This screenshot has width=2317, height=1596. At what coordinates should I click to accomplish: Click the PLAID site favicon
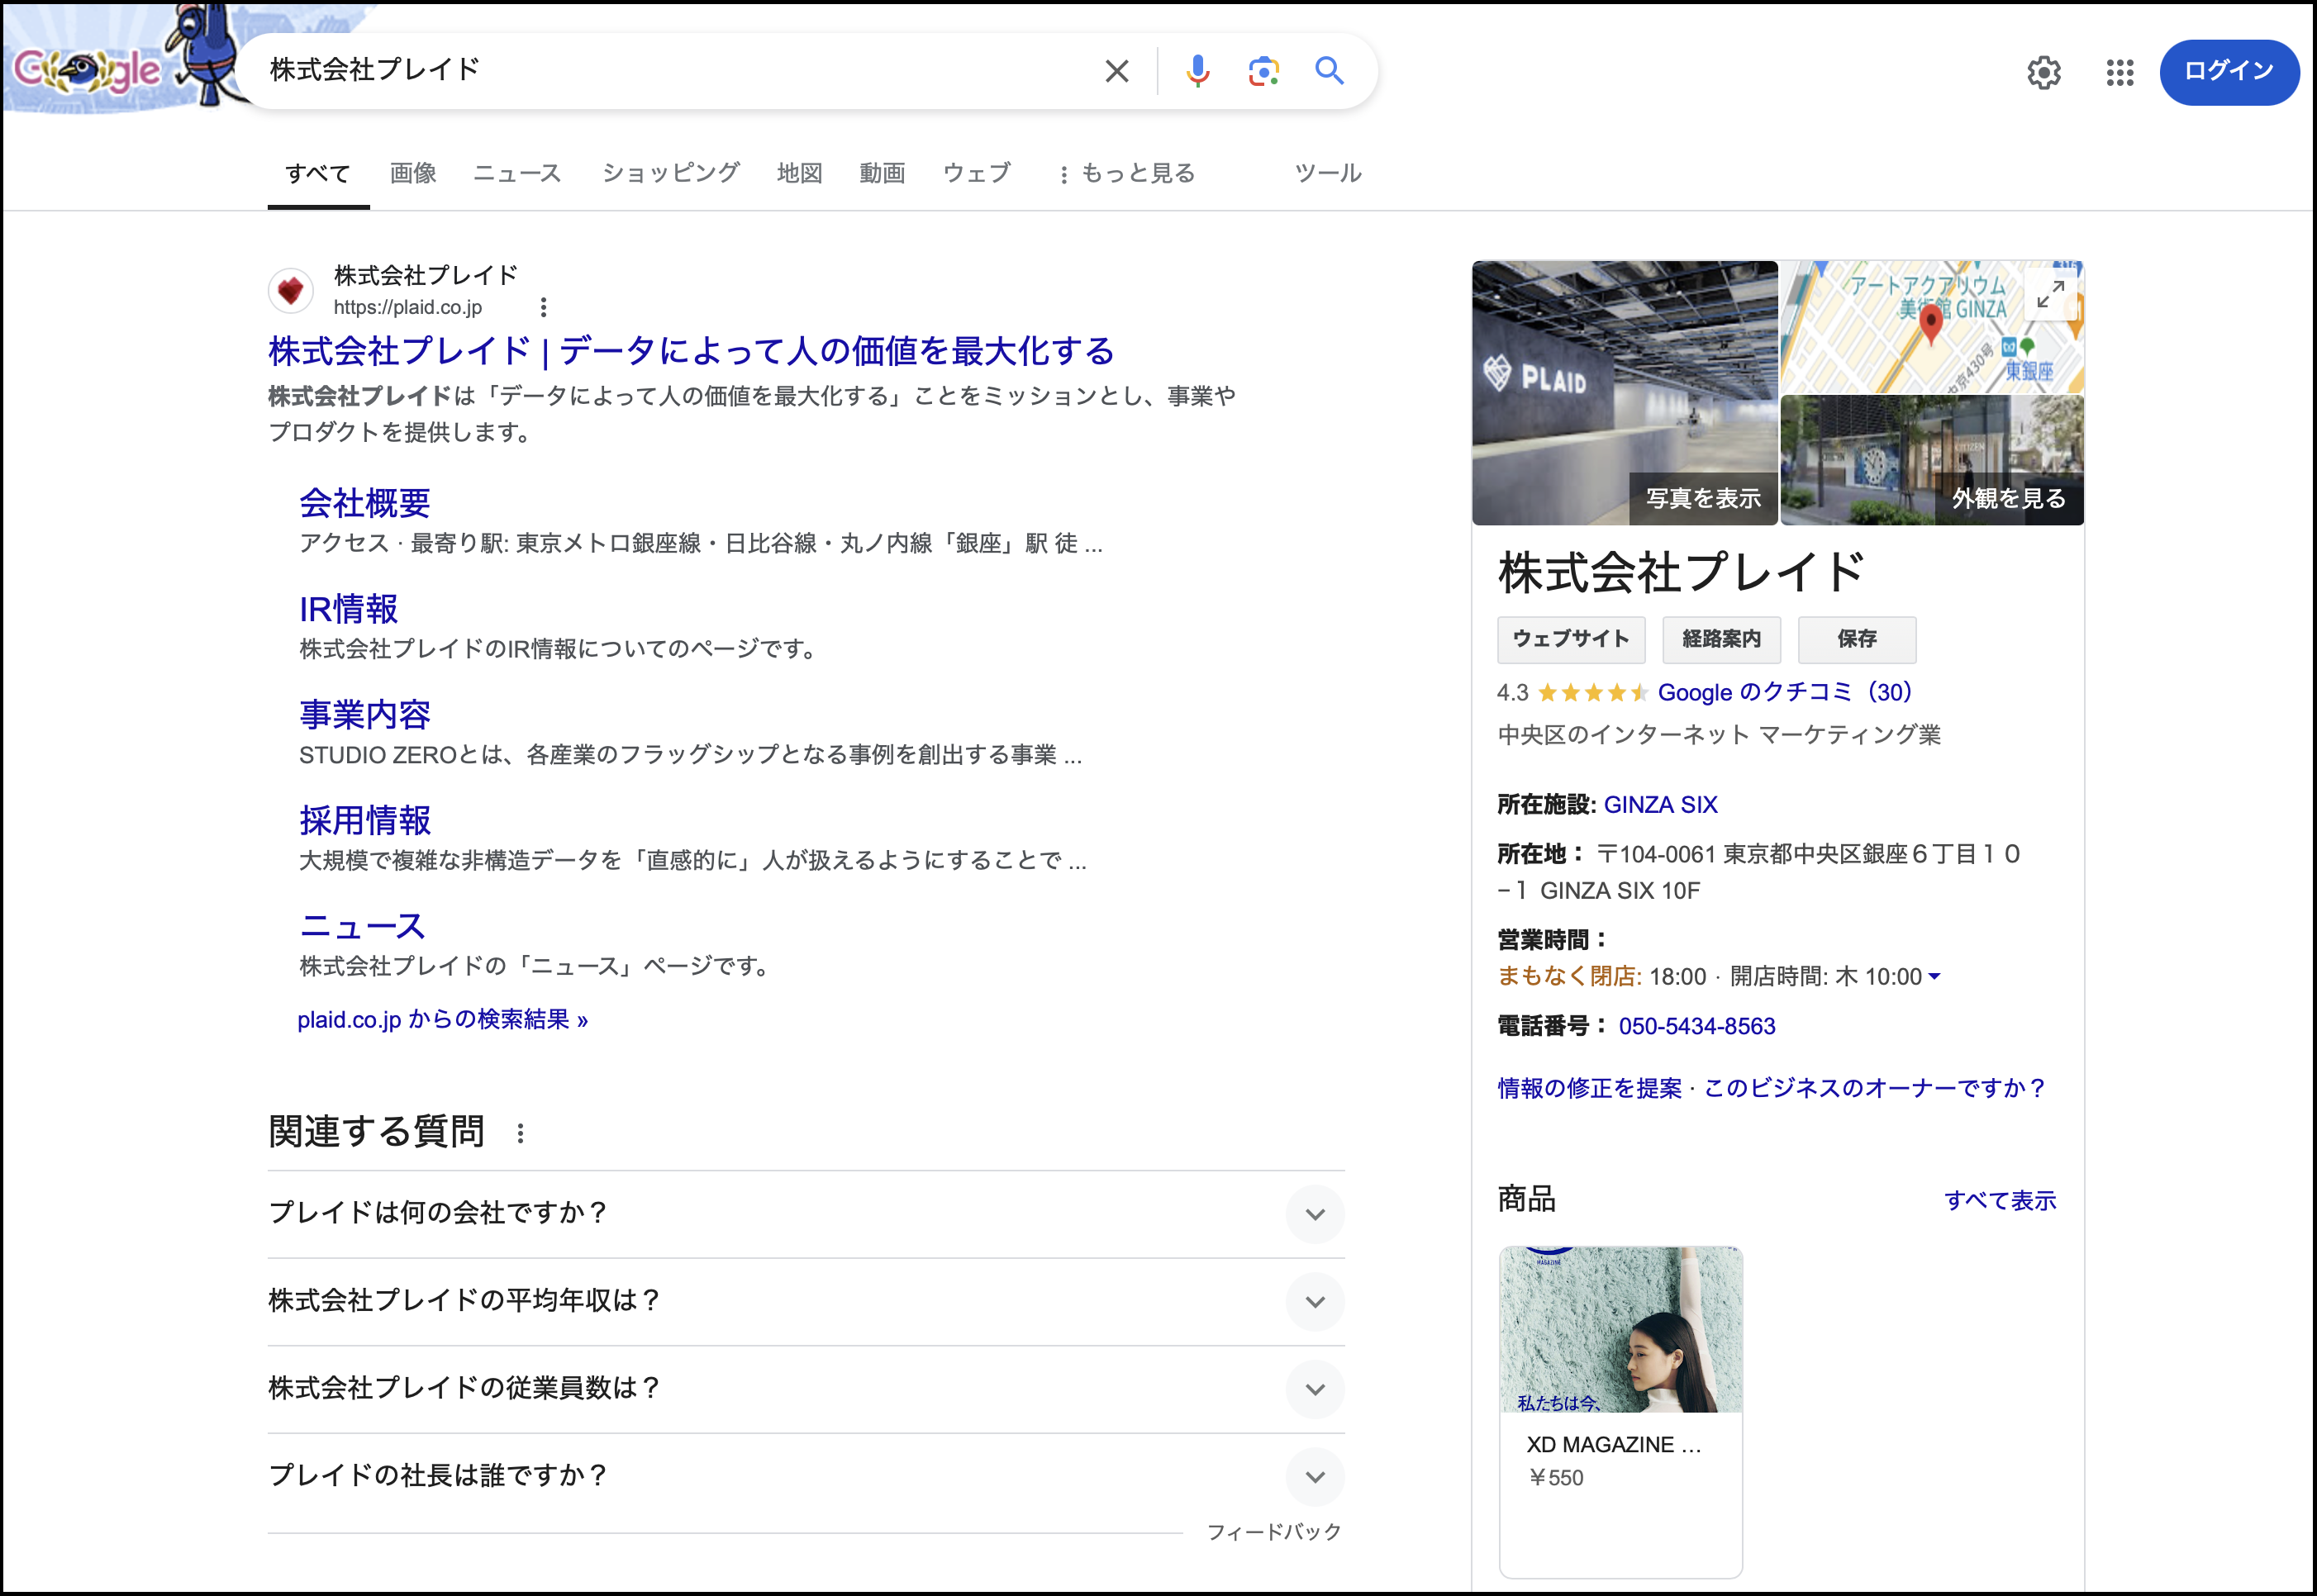pos(291,291)
